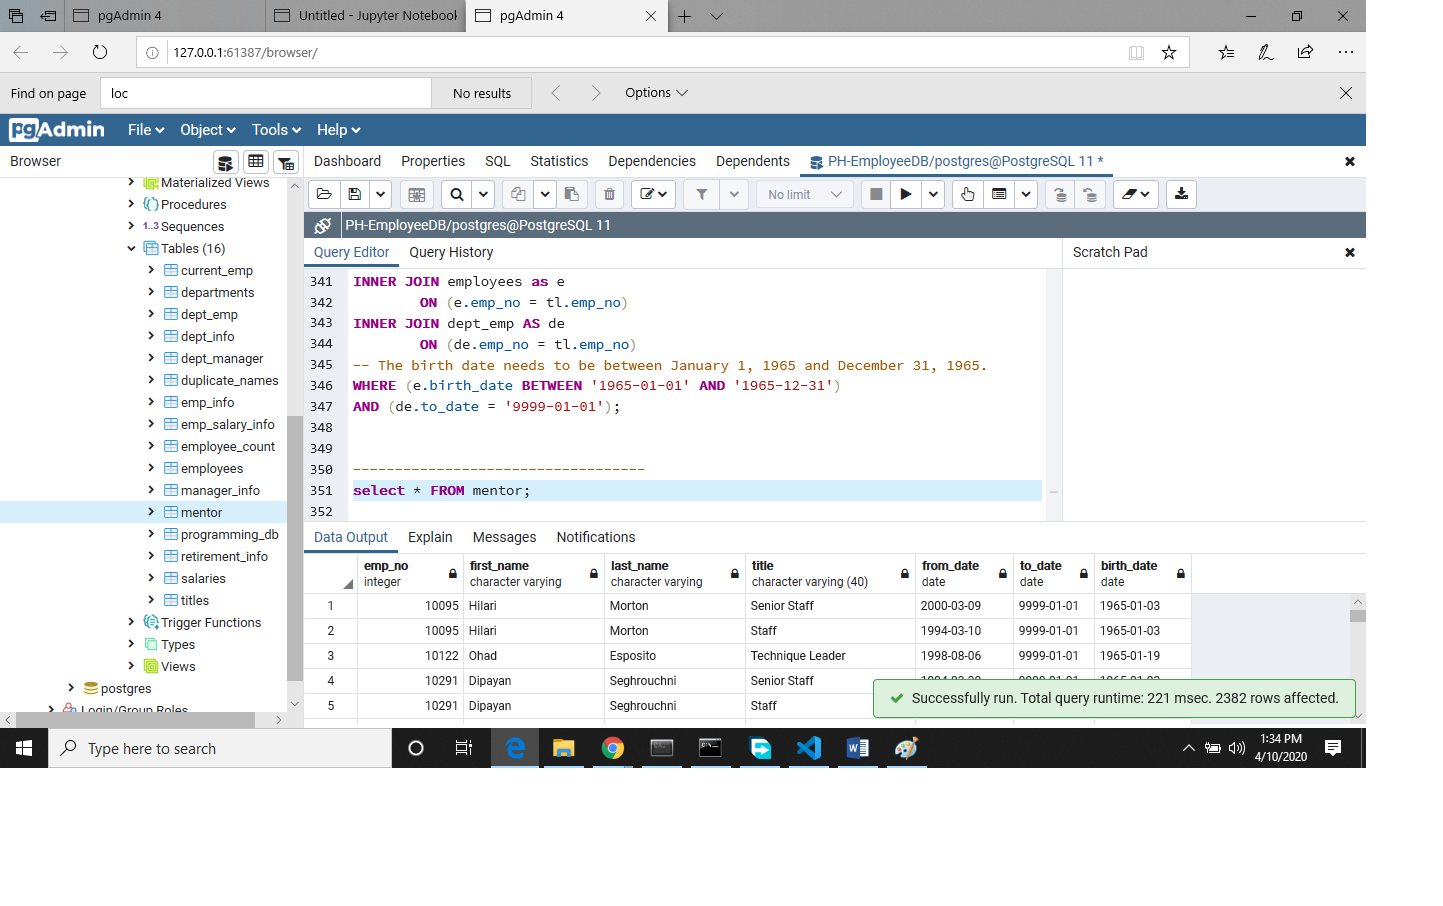
Task: Click the Paste rows icon
Action: (571, 194)
